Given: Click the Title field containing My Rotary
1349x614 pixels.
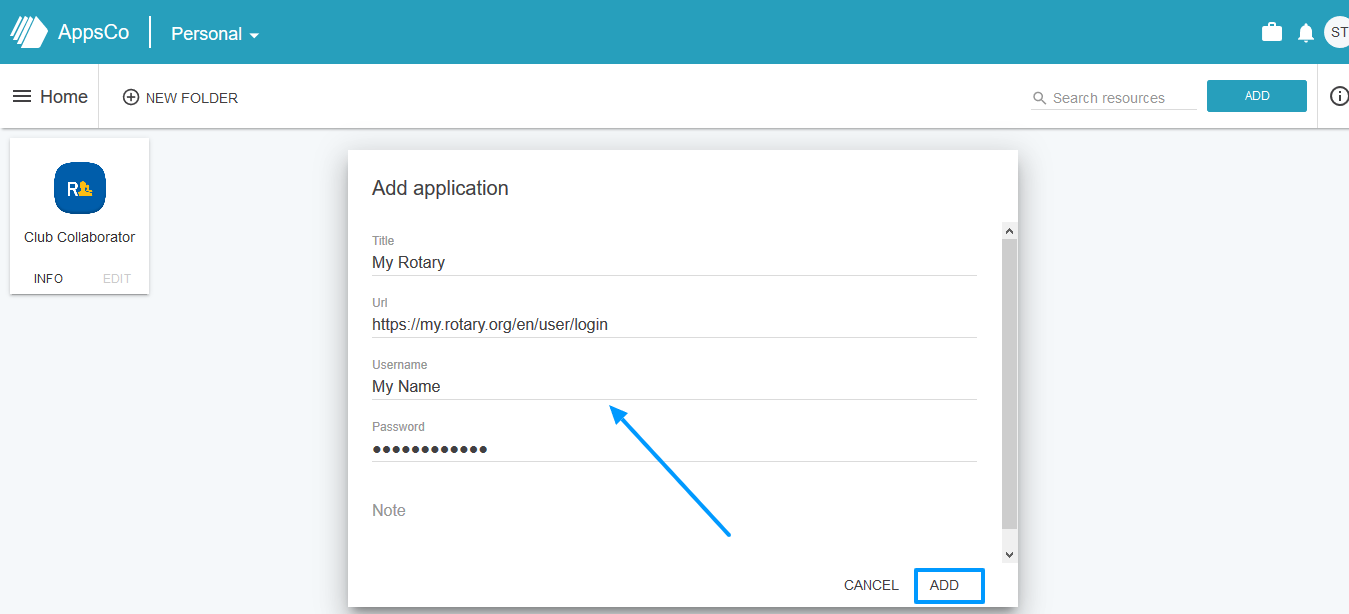Looking at the screenshot, I should click(674, 262).
